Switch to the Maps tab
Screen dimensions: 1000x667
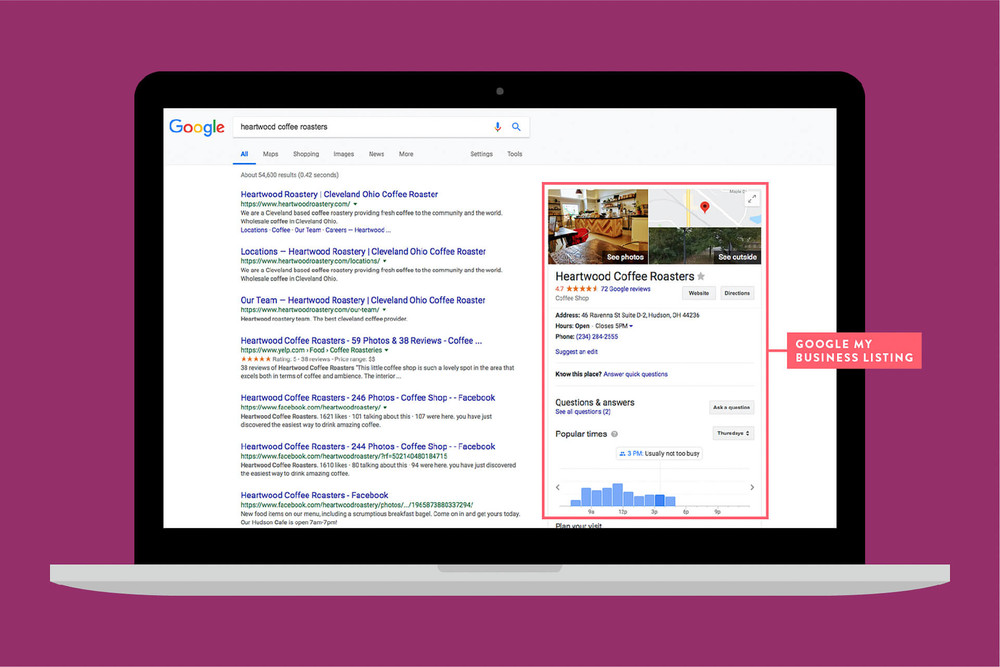270,154
